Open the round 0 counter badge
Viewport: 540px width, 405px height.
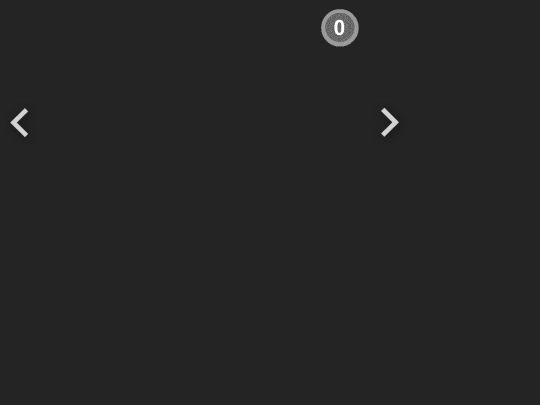pos(340,28)
